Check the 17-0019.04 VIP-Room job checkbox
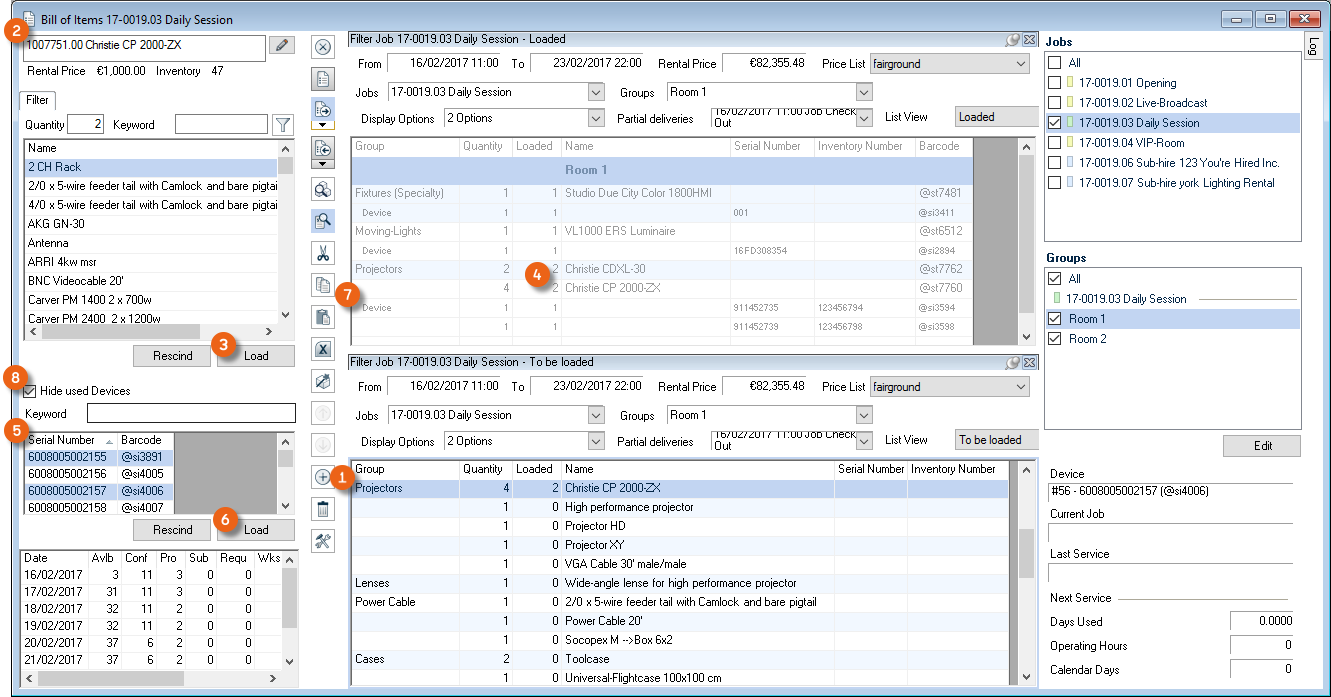Screen dimensions: 1331x697 point(1054,143)
